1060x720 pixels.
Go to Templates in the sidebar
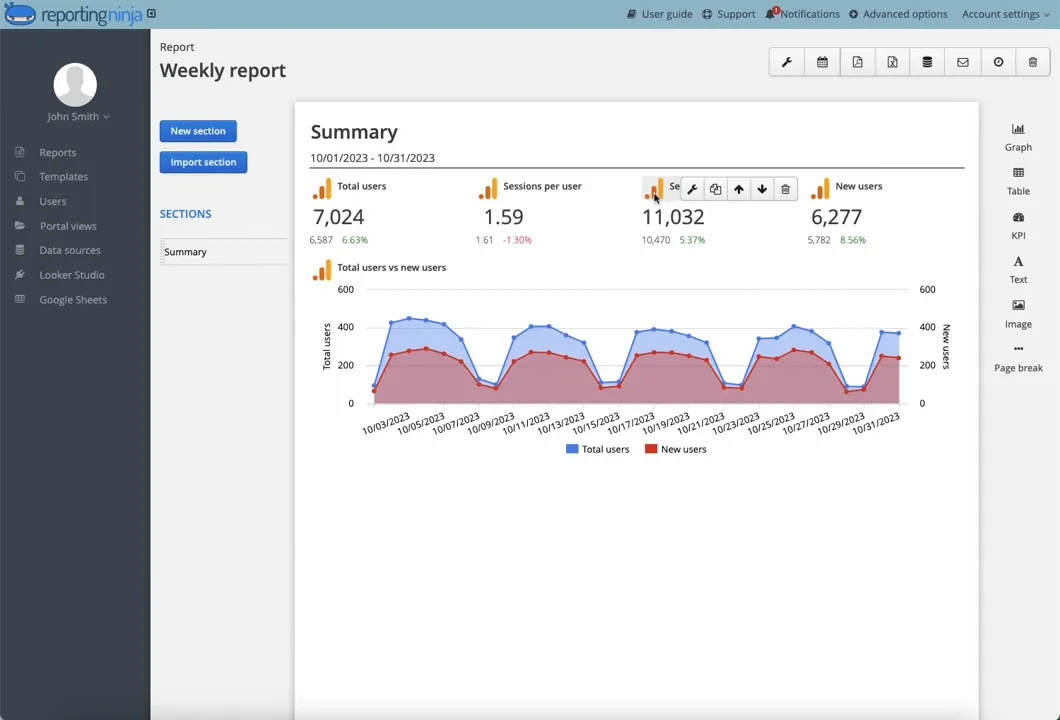(x=64, y=176)
